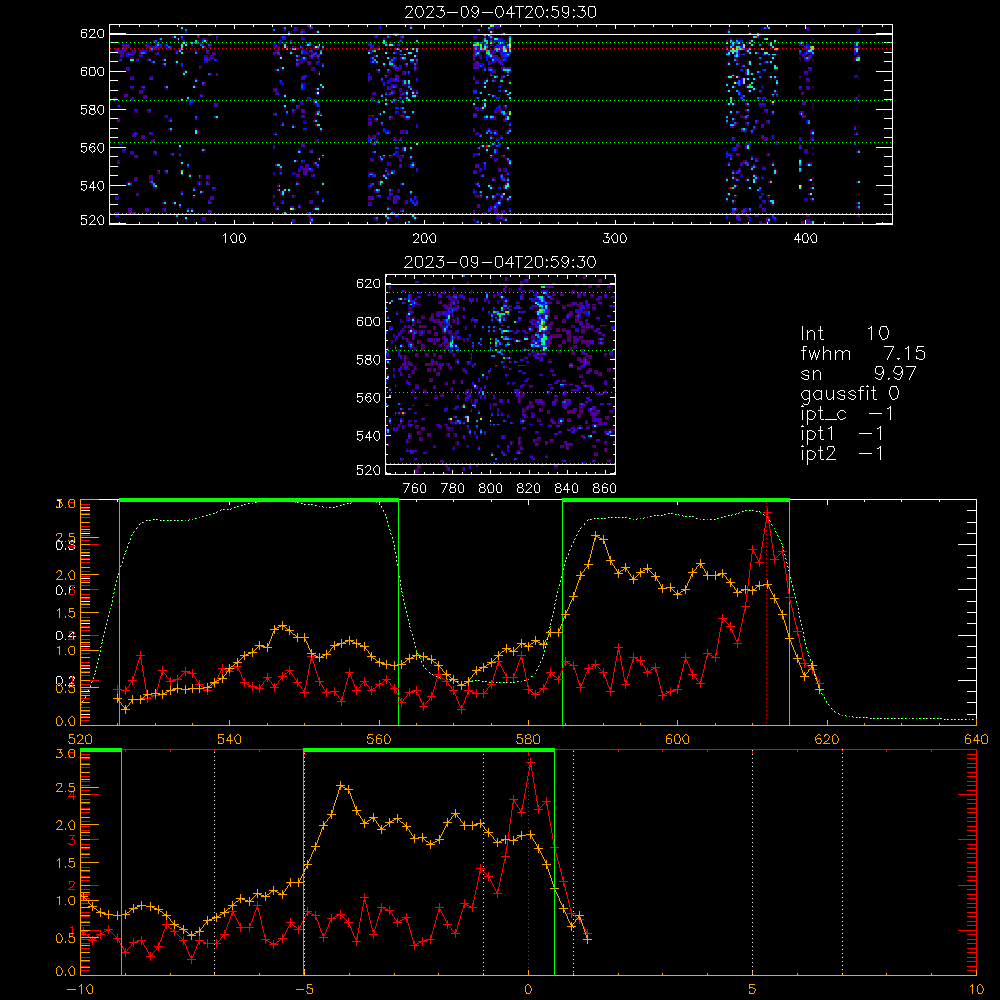1000x1000 pixels.
Task: Click the 540 y-axis label of top plot
Action: [92, 186]
